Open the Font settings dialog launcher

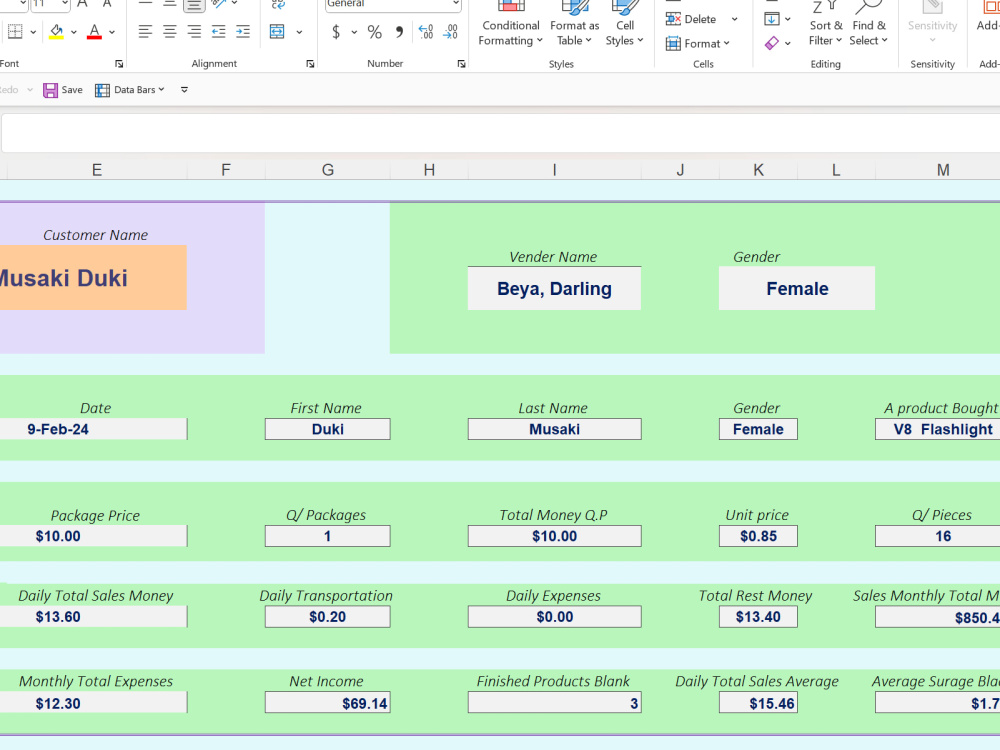point(119,64)
